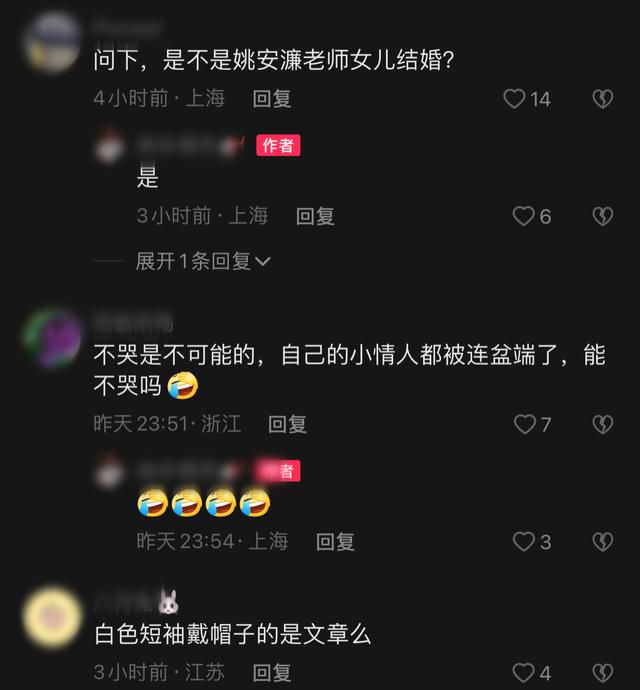Open the top commenter's blurred avatar
The height and width of the screenshot is (690, 640).
tap(53, 43)
